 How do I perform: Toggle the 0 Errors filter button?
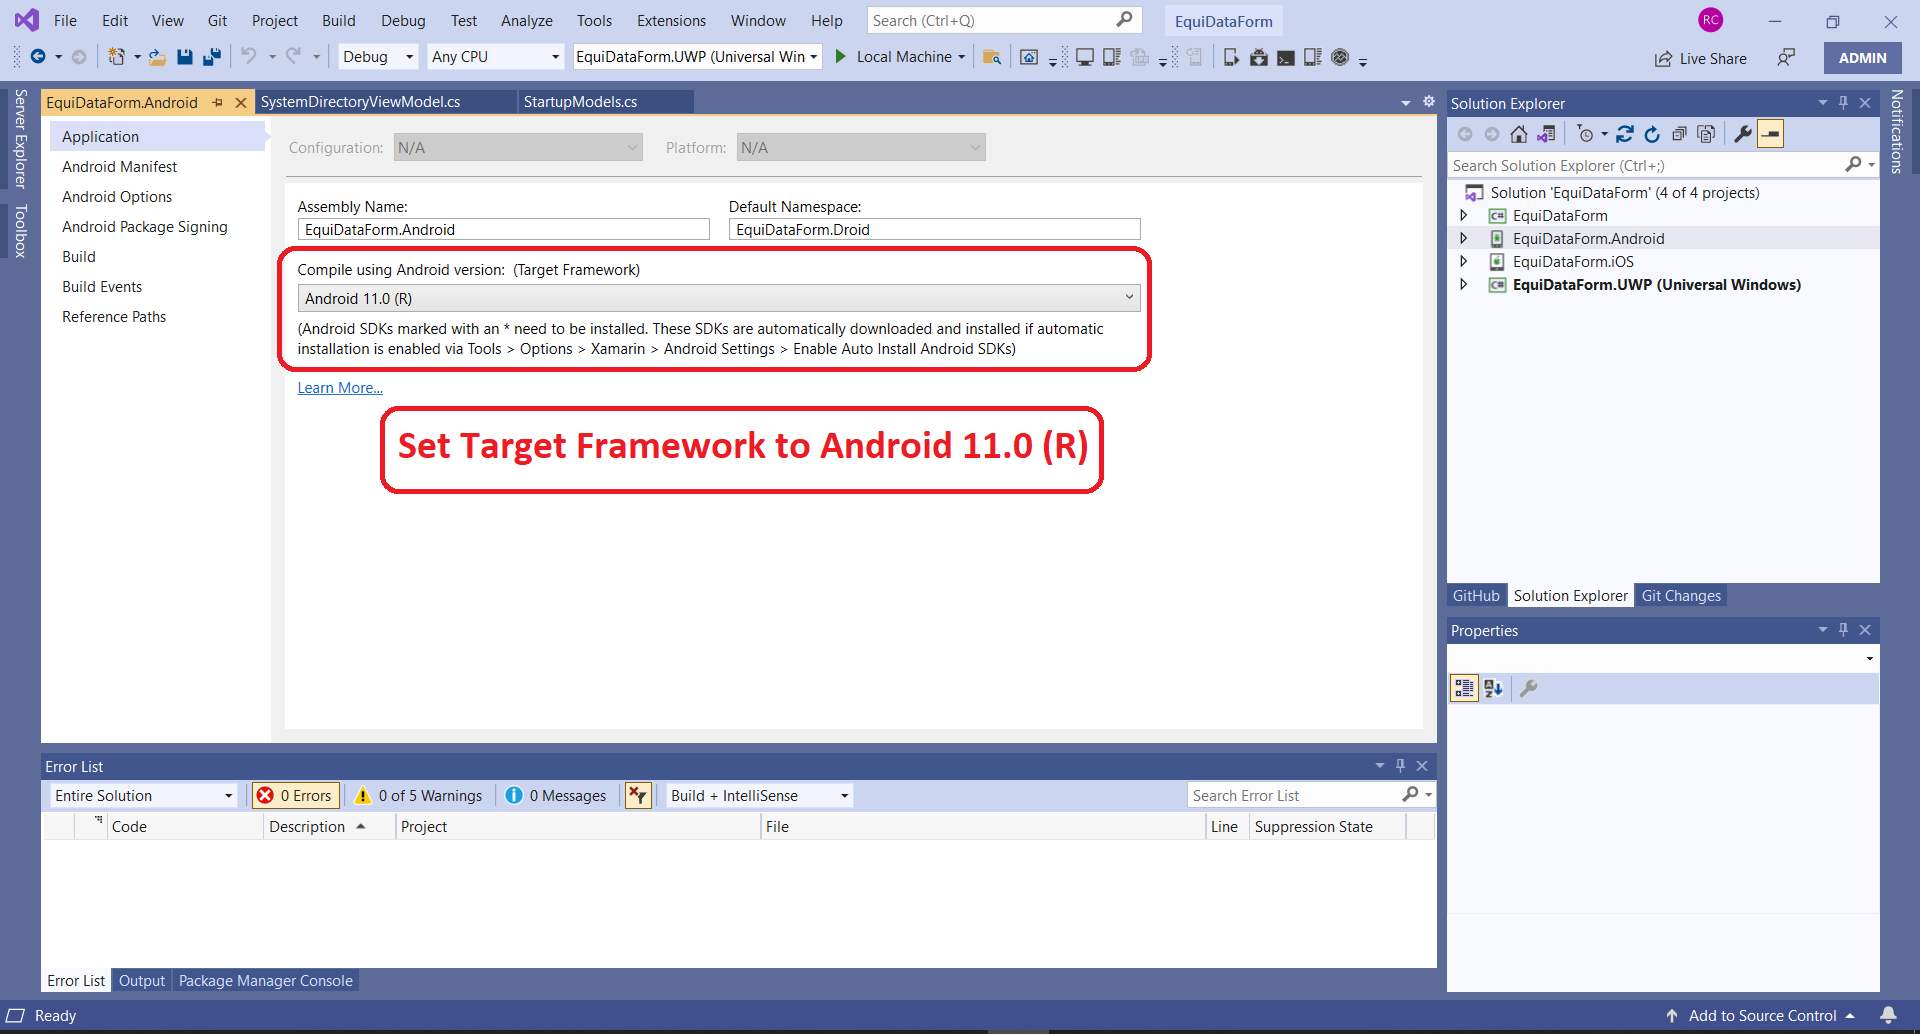click(295, 795)
